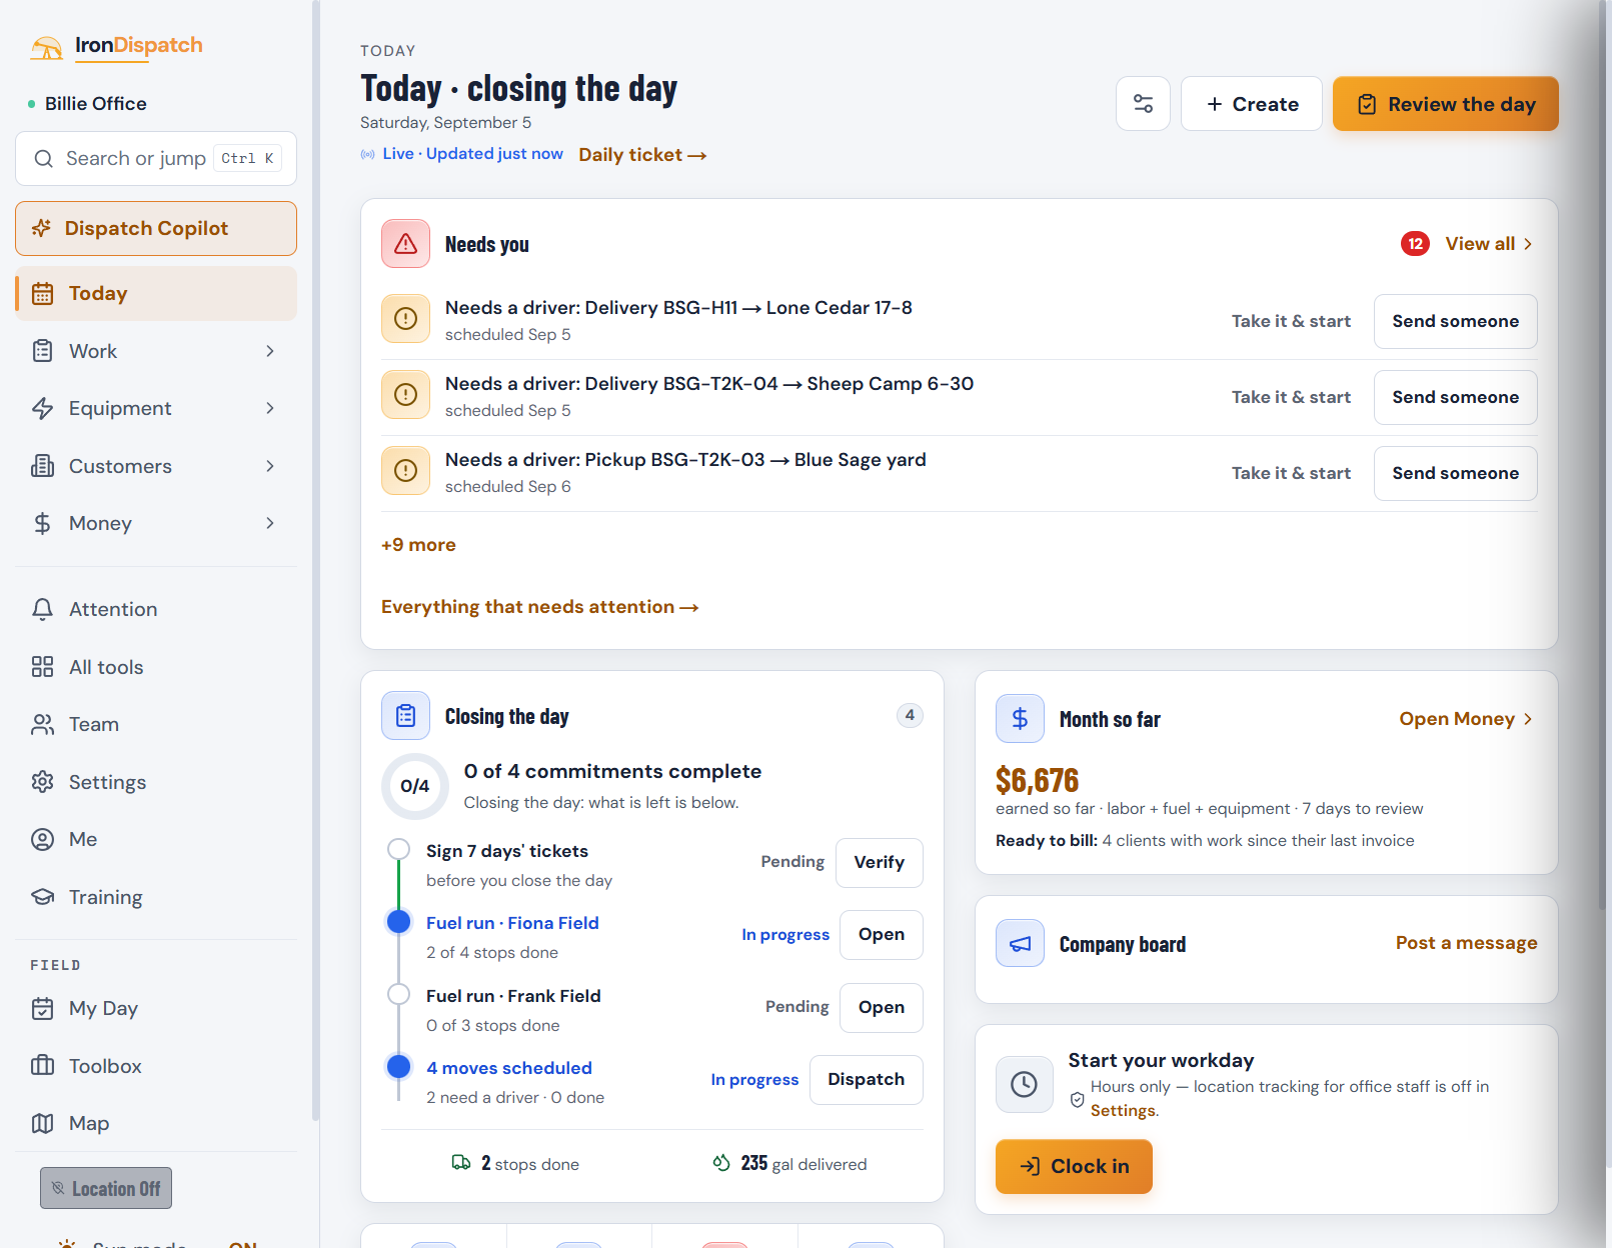Click the Search or jump field
This screenshot has height=1248, width=1612.
click(x=156, y=158)
